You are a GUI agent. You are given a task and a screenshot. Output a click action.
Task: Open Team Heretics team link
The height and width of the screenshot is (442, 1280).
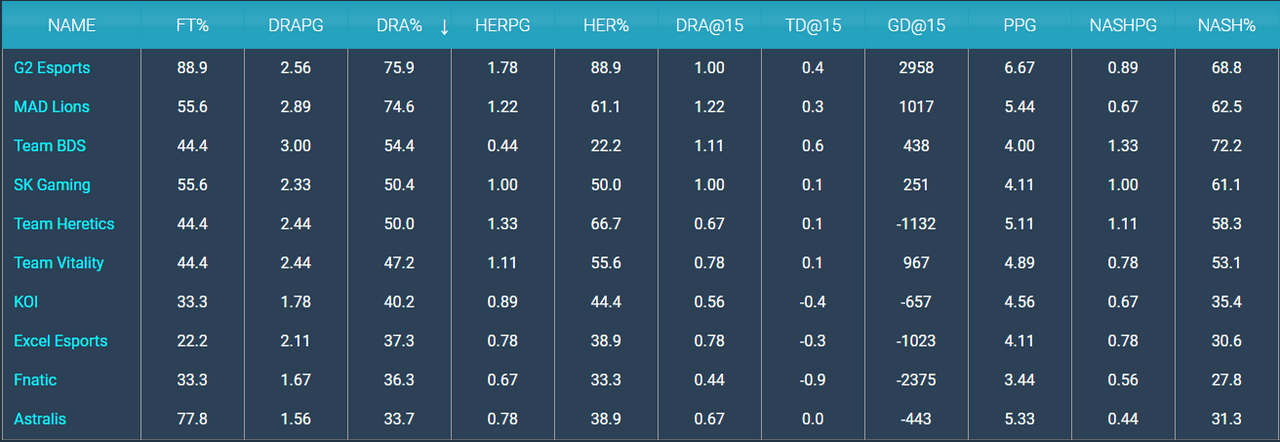[64, 224]
